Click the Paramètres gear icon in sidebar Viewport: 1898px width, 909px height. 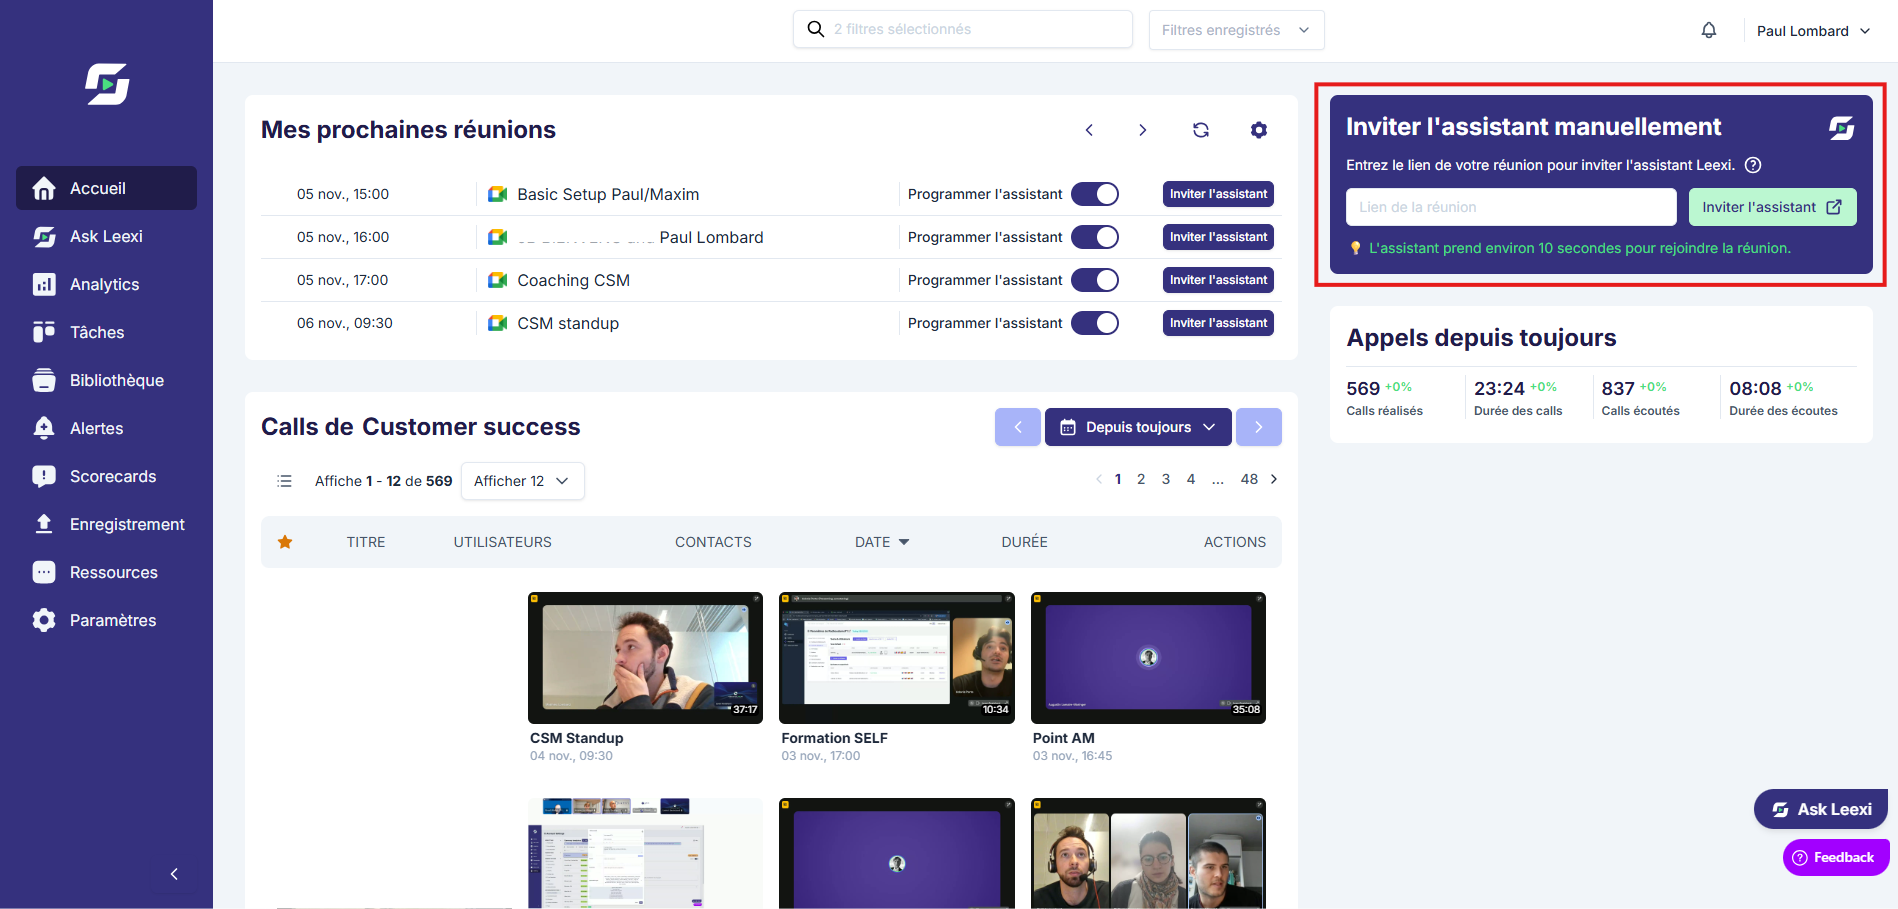[x=44, y=620]
